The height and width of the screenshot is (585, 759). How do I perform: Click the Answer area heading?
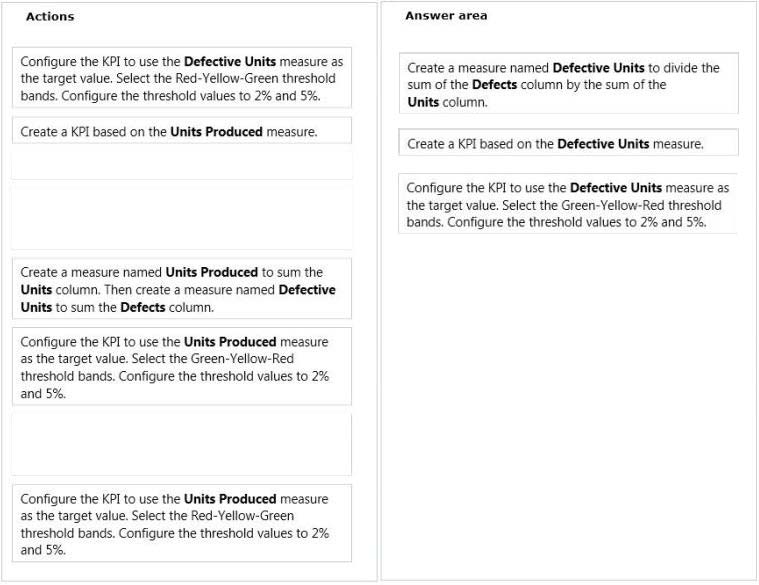click(446, 15)
